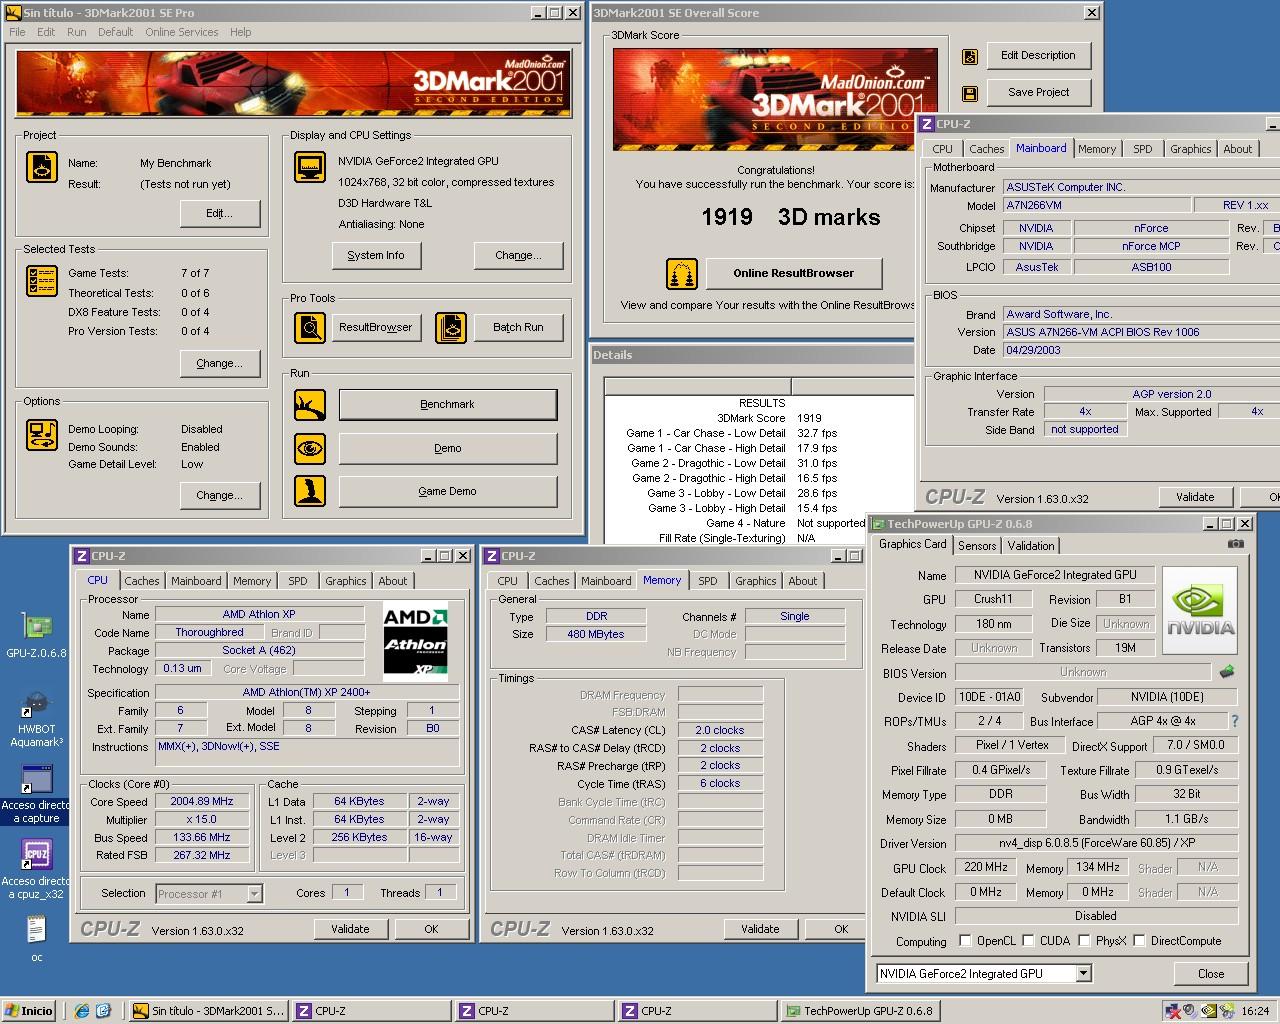Screen dimensions: 1280x1024
Task: Click the Display settings monitor icon
Action: (x=310, y=167)
